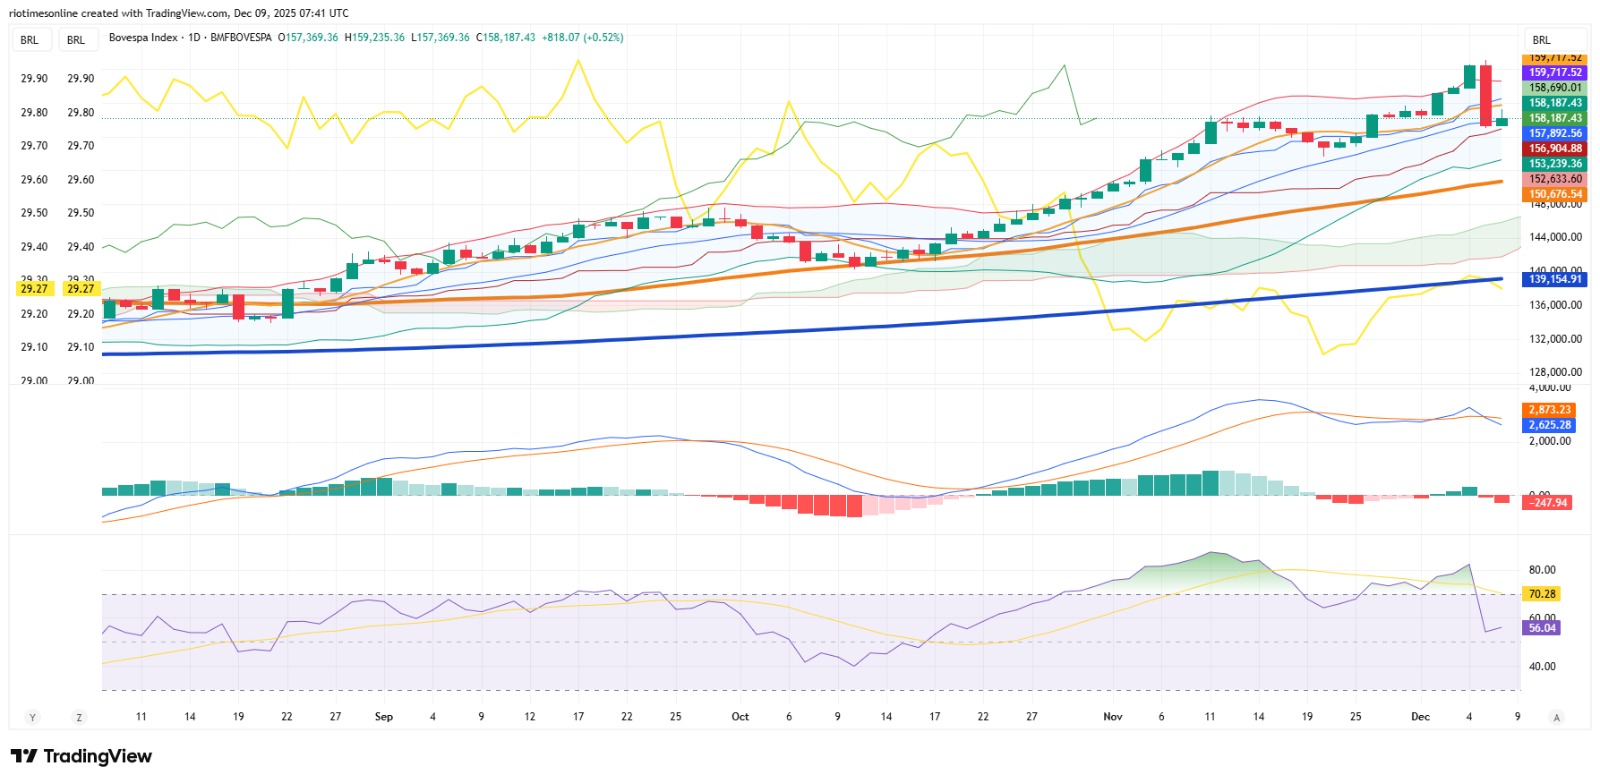Click the Oct label on the time axis
The image size is (1600, 783).
pos(740,717)
